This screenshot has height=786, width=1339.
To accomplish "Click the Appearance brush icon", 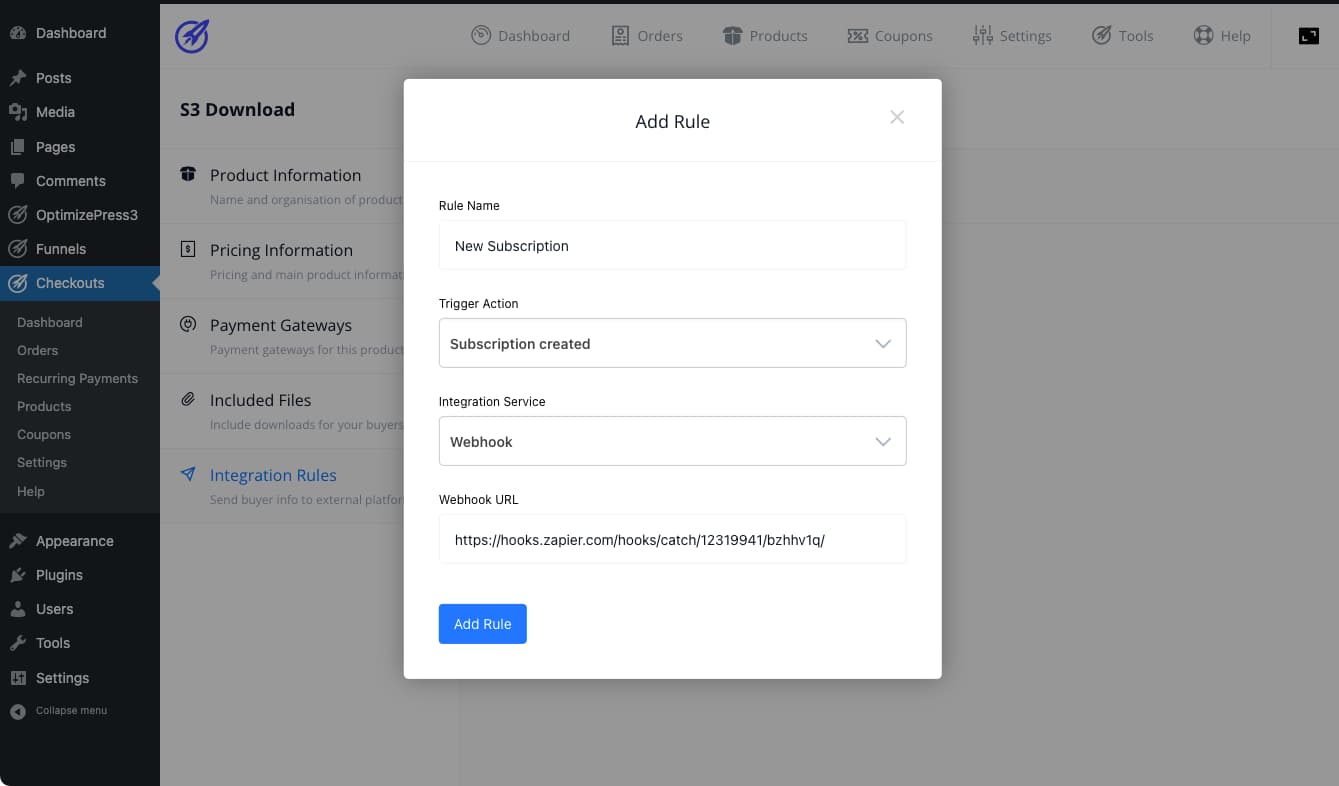I will tap(18, 541).
